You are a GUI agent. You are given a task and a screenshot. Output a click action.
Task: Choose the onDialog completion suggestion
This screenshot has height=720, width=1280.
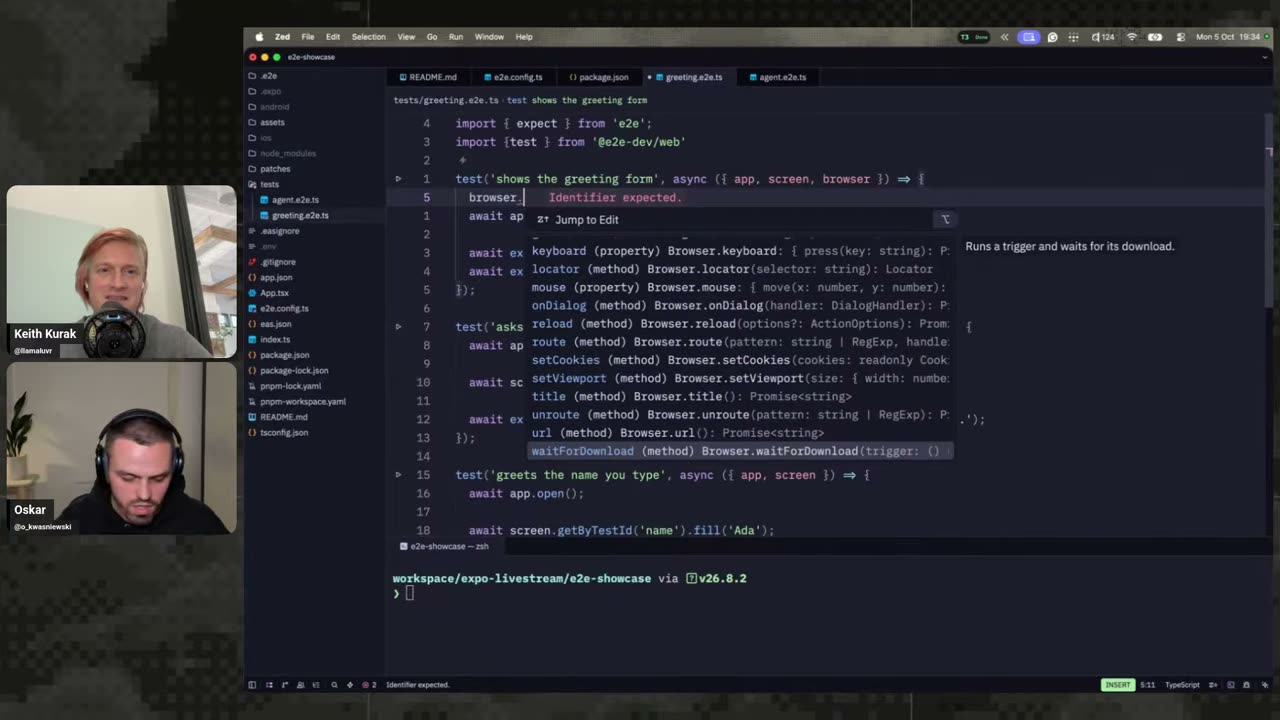click(740, 306)
